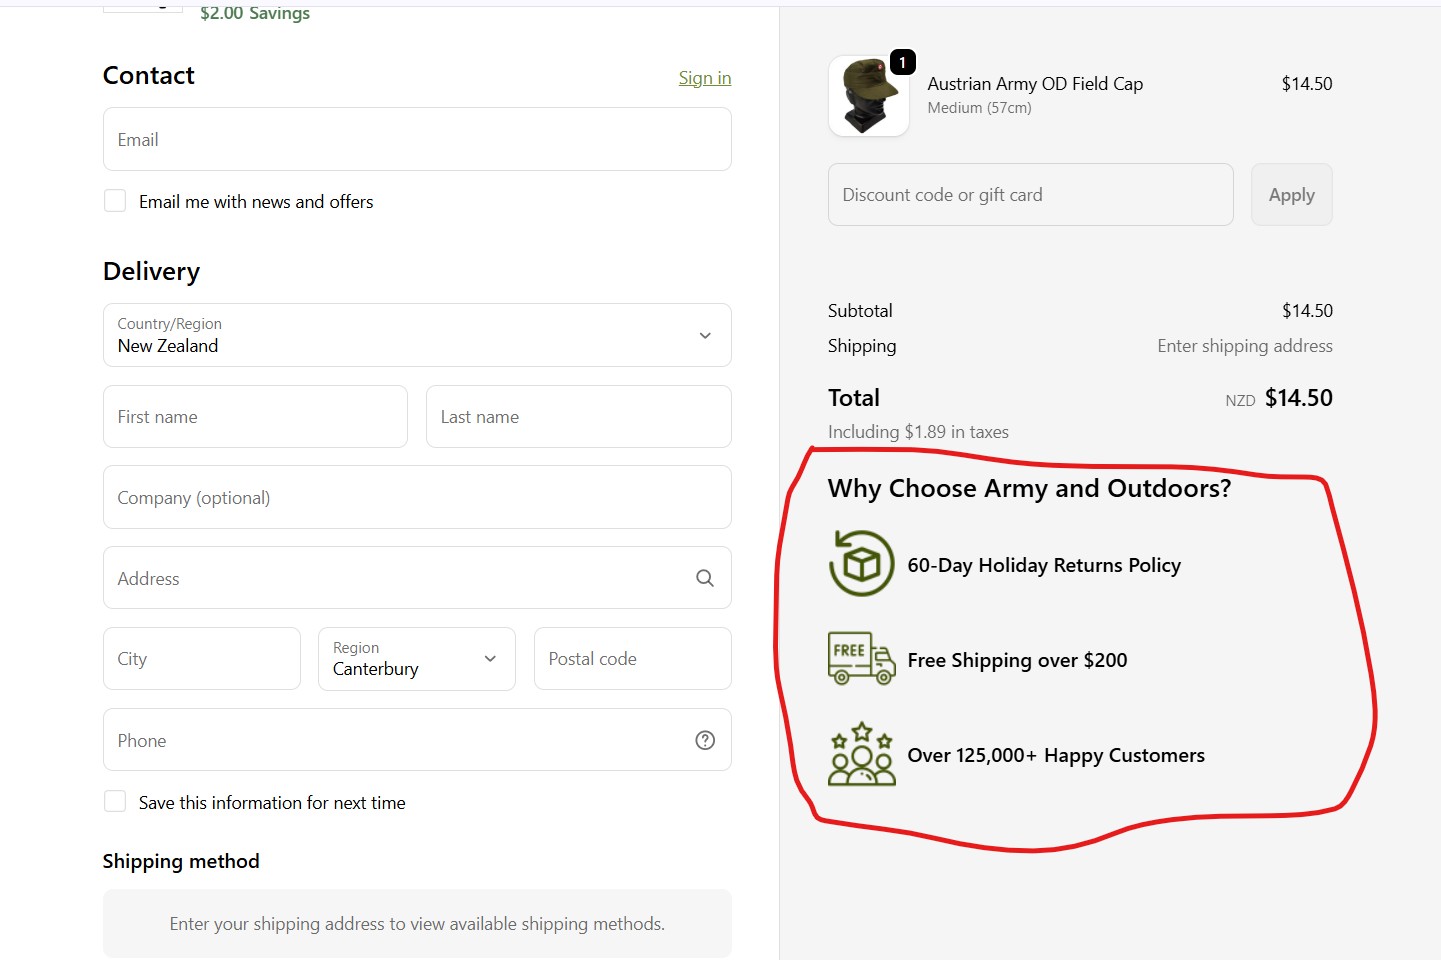Click the quantity badge on the cap thumbnail
1441x960 pixels.
902,62
